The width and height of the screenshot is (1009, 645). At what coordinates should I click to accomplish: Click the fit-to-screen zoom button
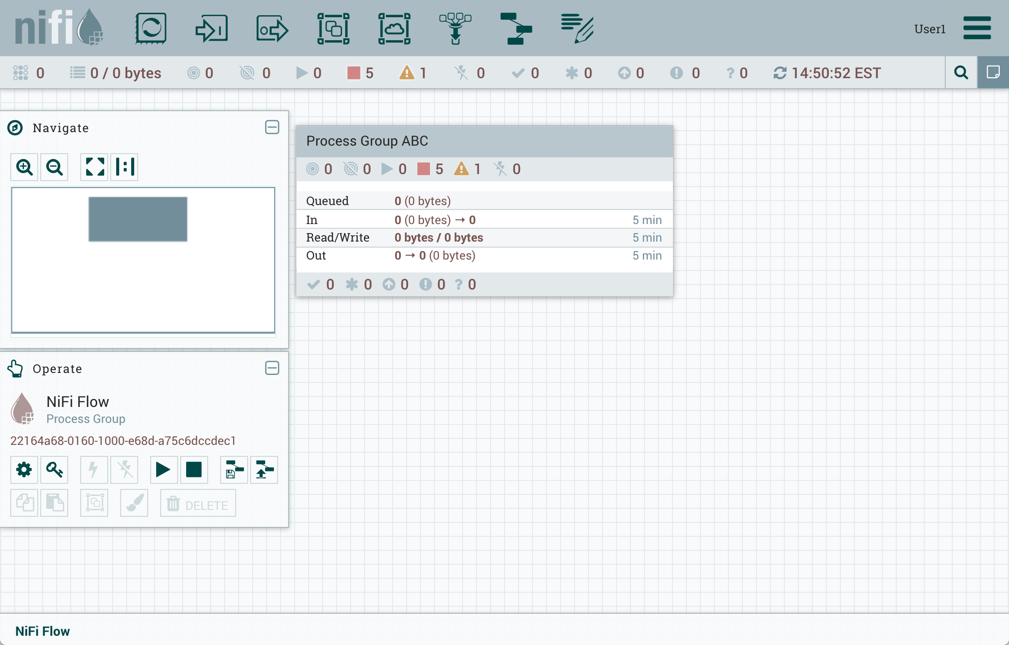point(95,167)
